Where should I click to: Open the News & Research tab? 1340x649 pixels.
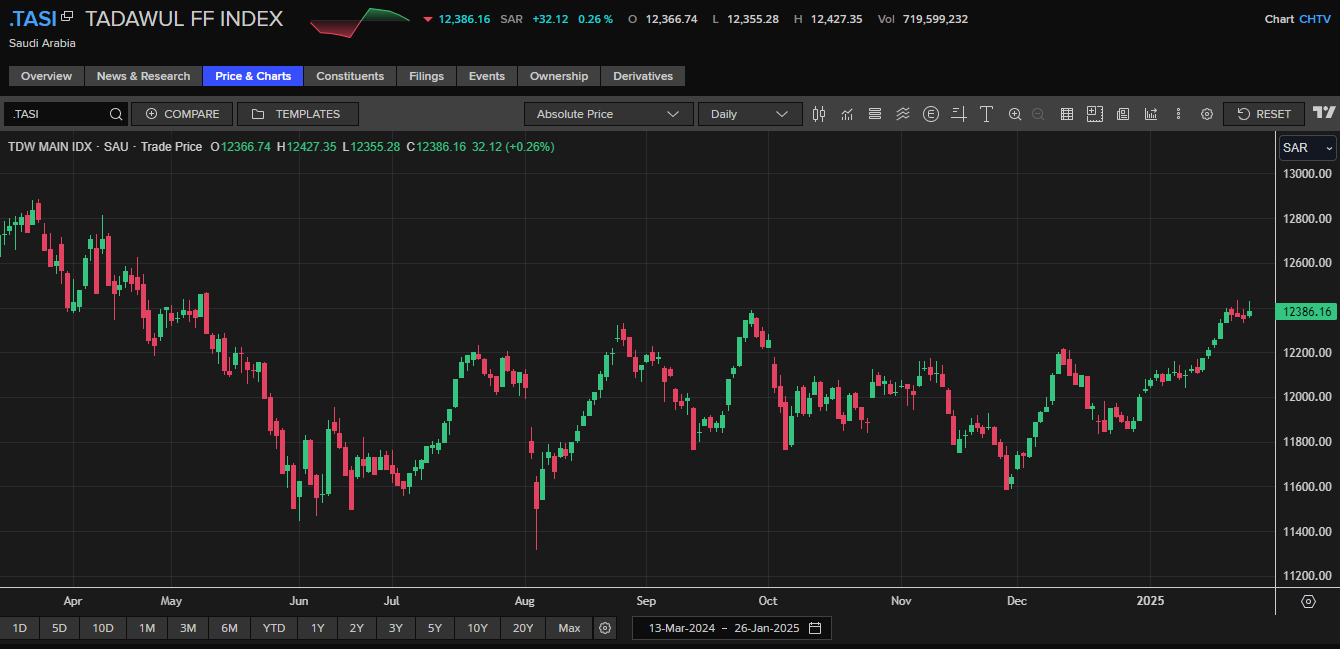(x=143, y=76)
